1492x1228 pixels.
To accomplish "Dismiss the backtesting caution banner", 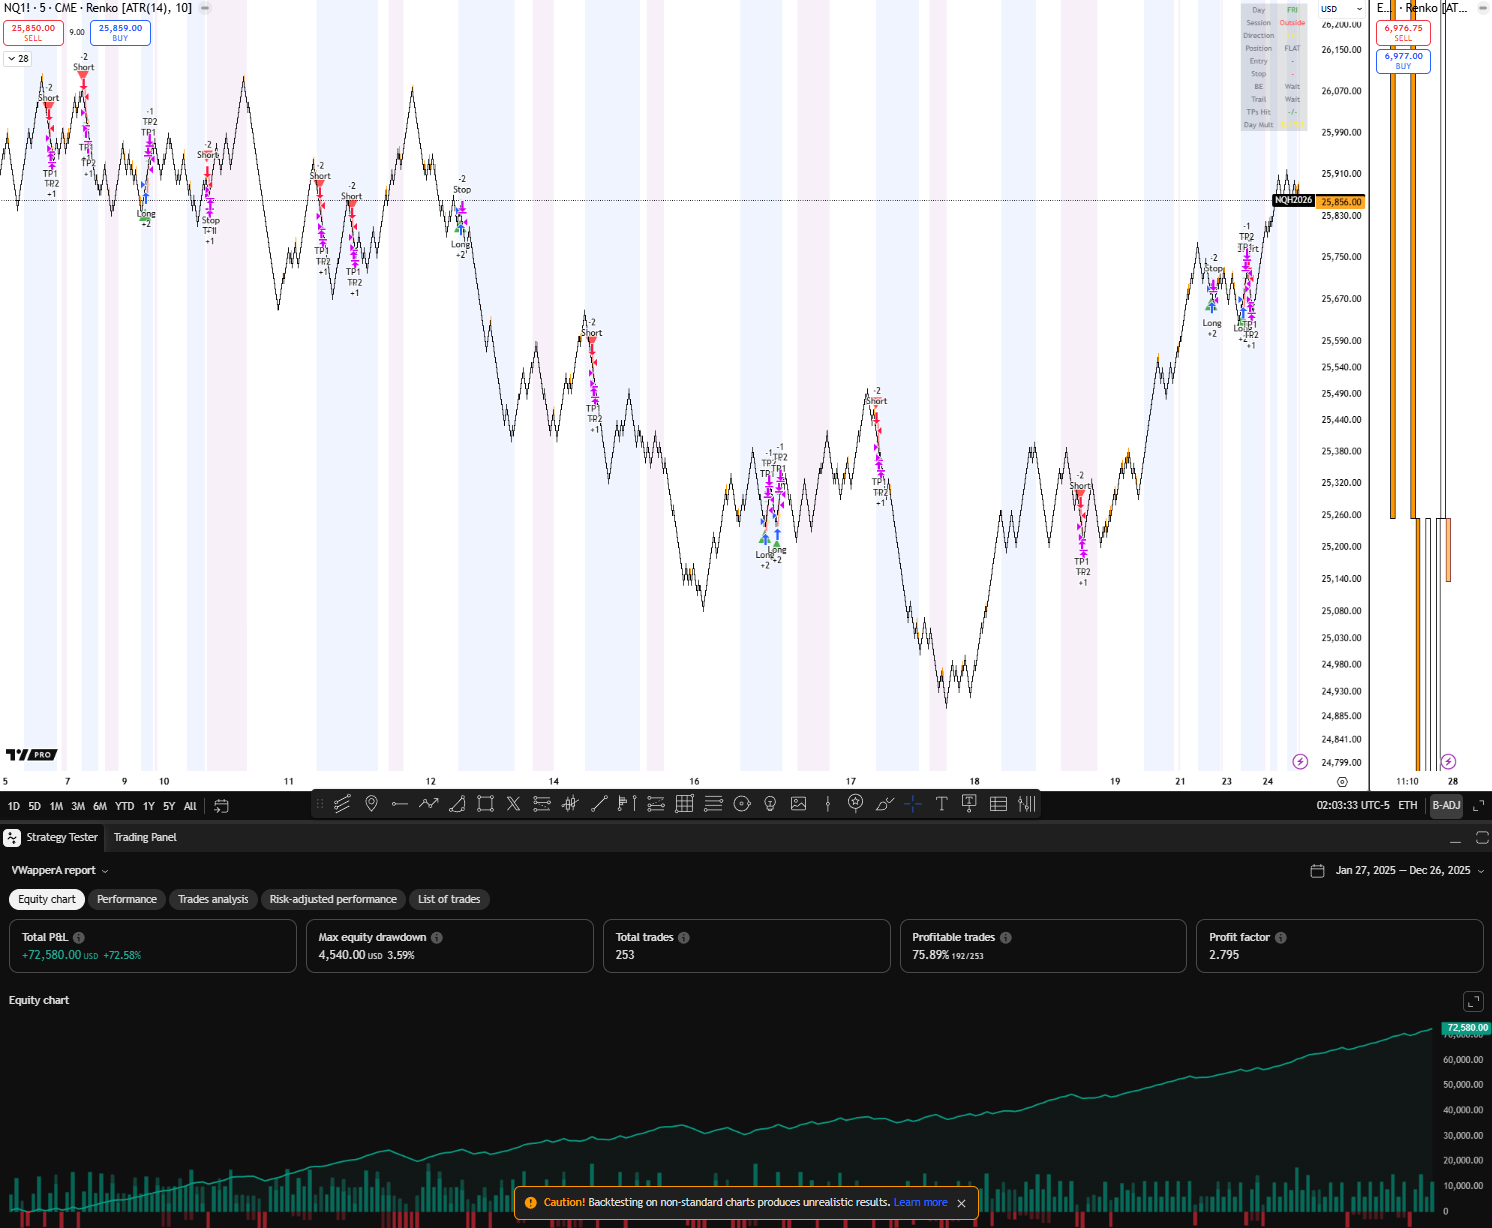I will [961, 1203].
